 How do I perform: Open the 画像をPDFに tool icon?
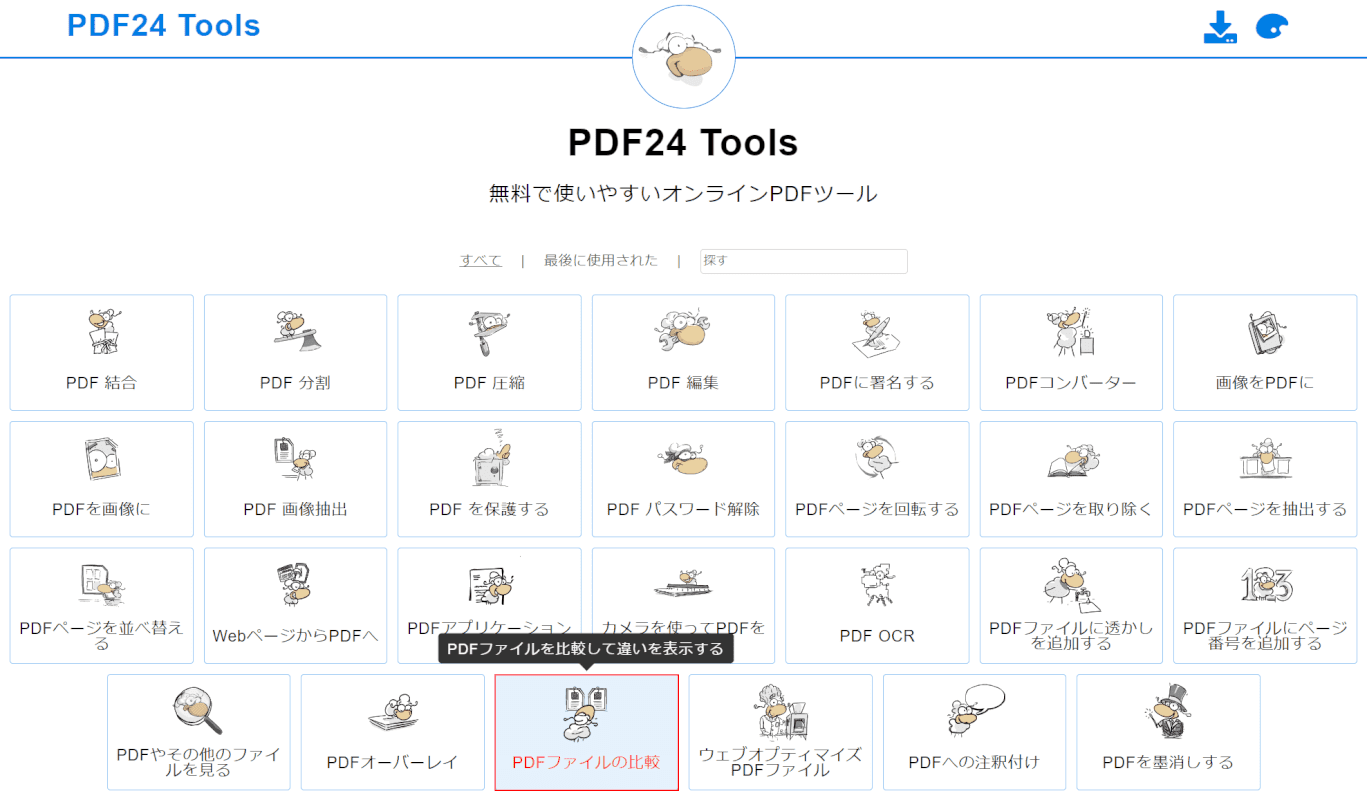click(x=1265, y=333)
